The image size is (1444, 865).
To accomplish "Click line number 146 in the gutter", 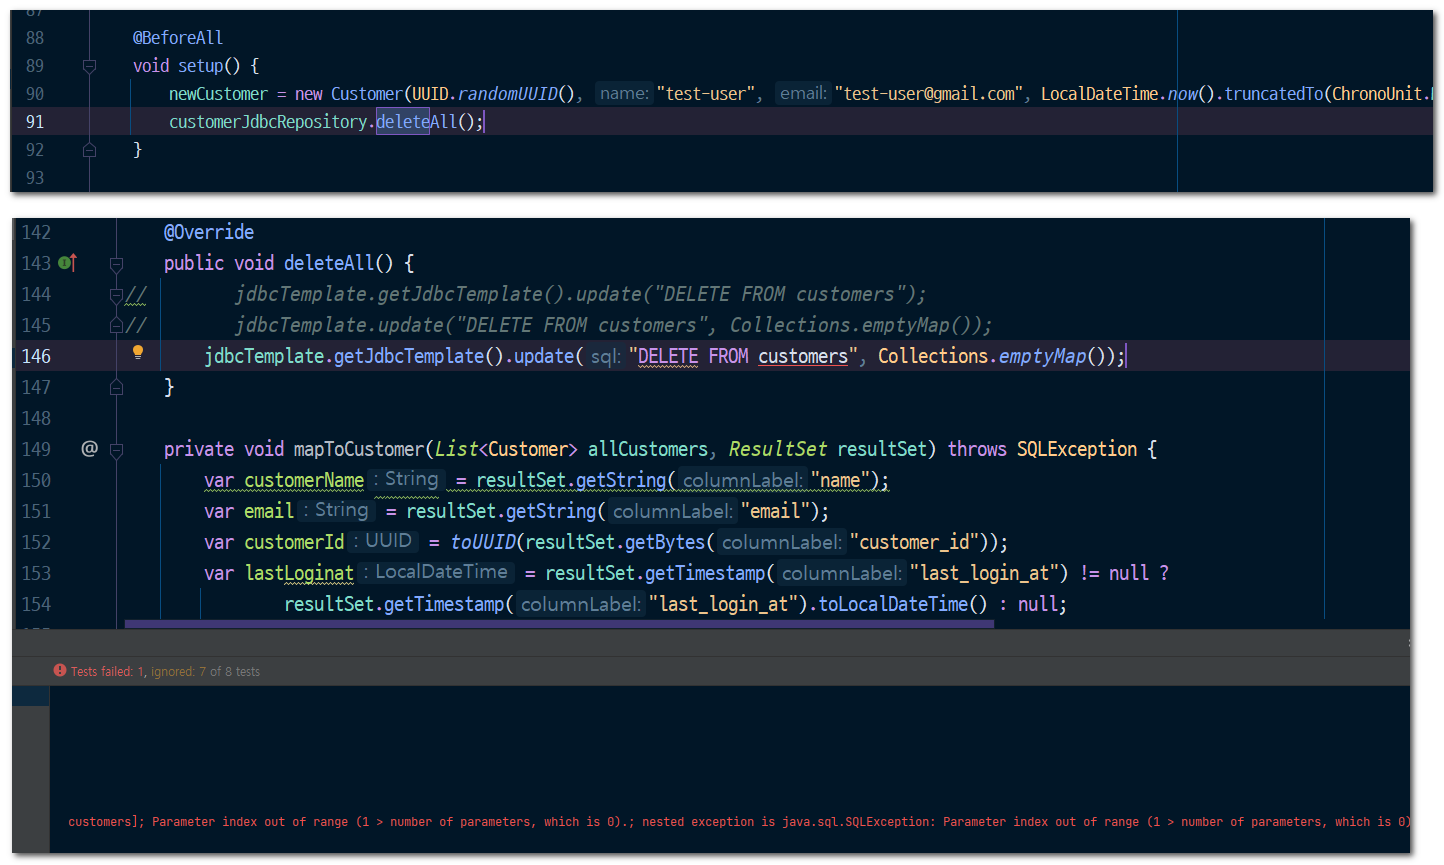I will click(x=37, y=356).
